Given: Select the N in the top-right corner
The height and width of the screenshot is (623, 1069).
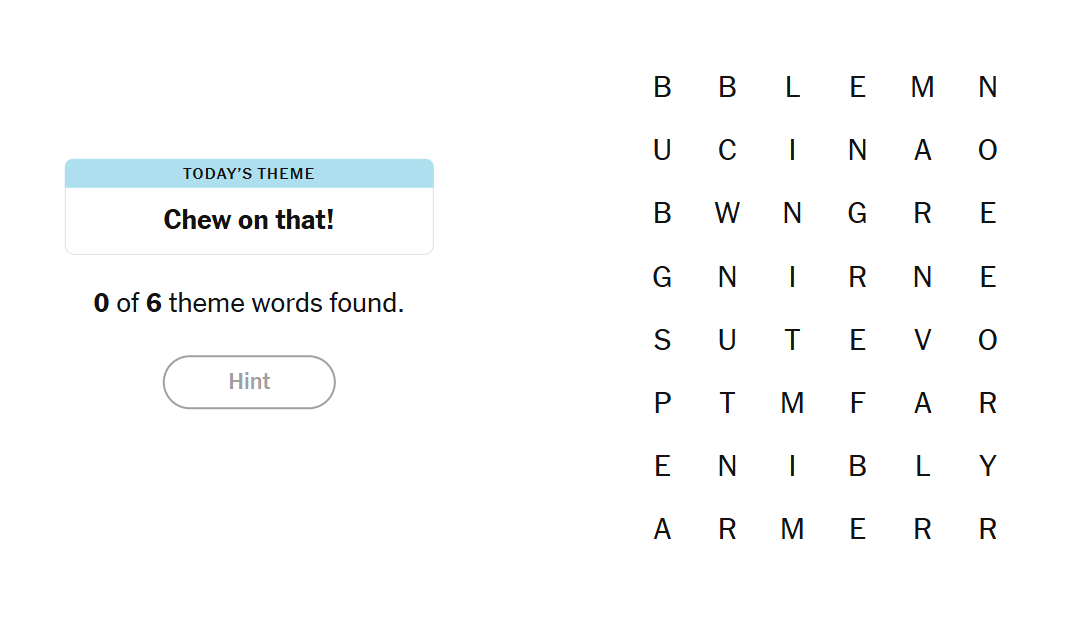Looking at the screenshot, I should [987, 87].
